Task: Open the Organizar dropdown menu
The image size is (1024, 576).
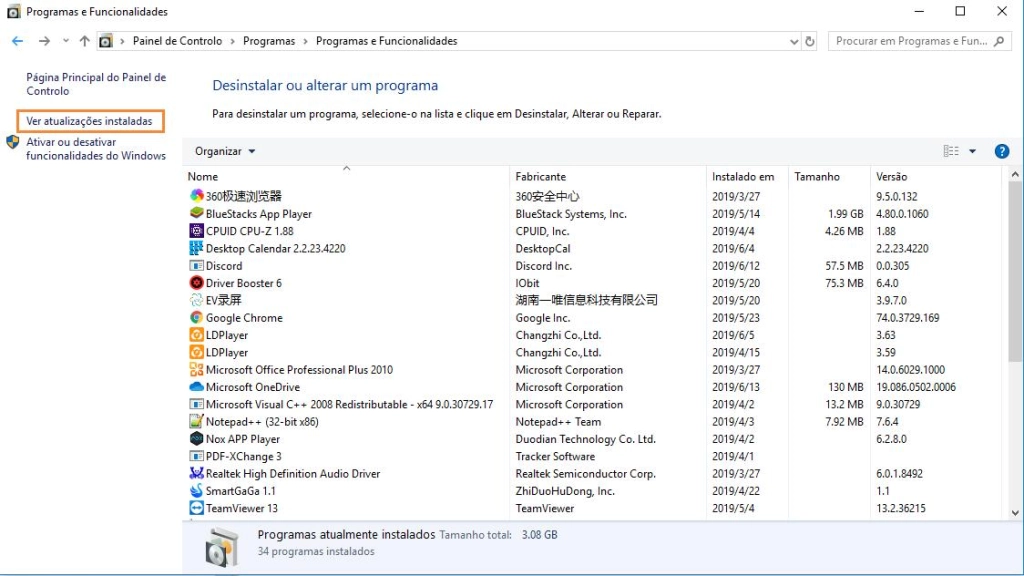Action: click(x=225, y=151)
